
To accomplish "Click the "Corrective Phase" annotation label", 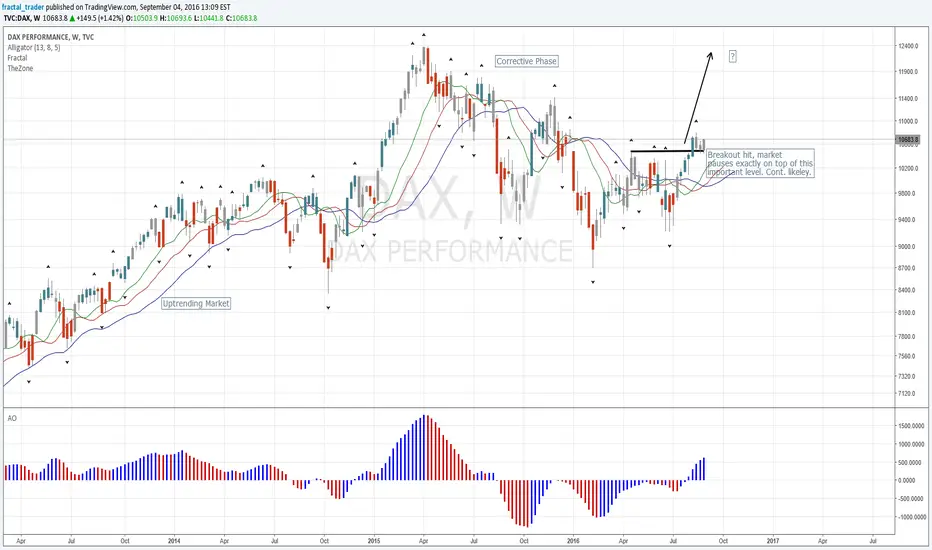I will point(527,61).
